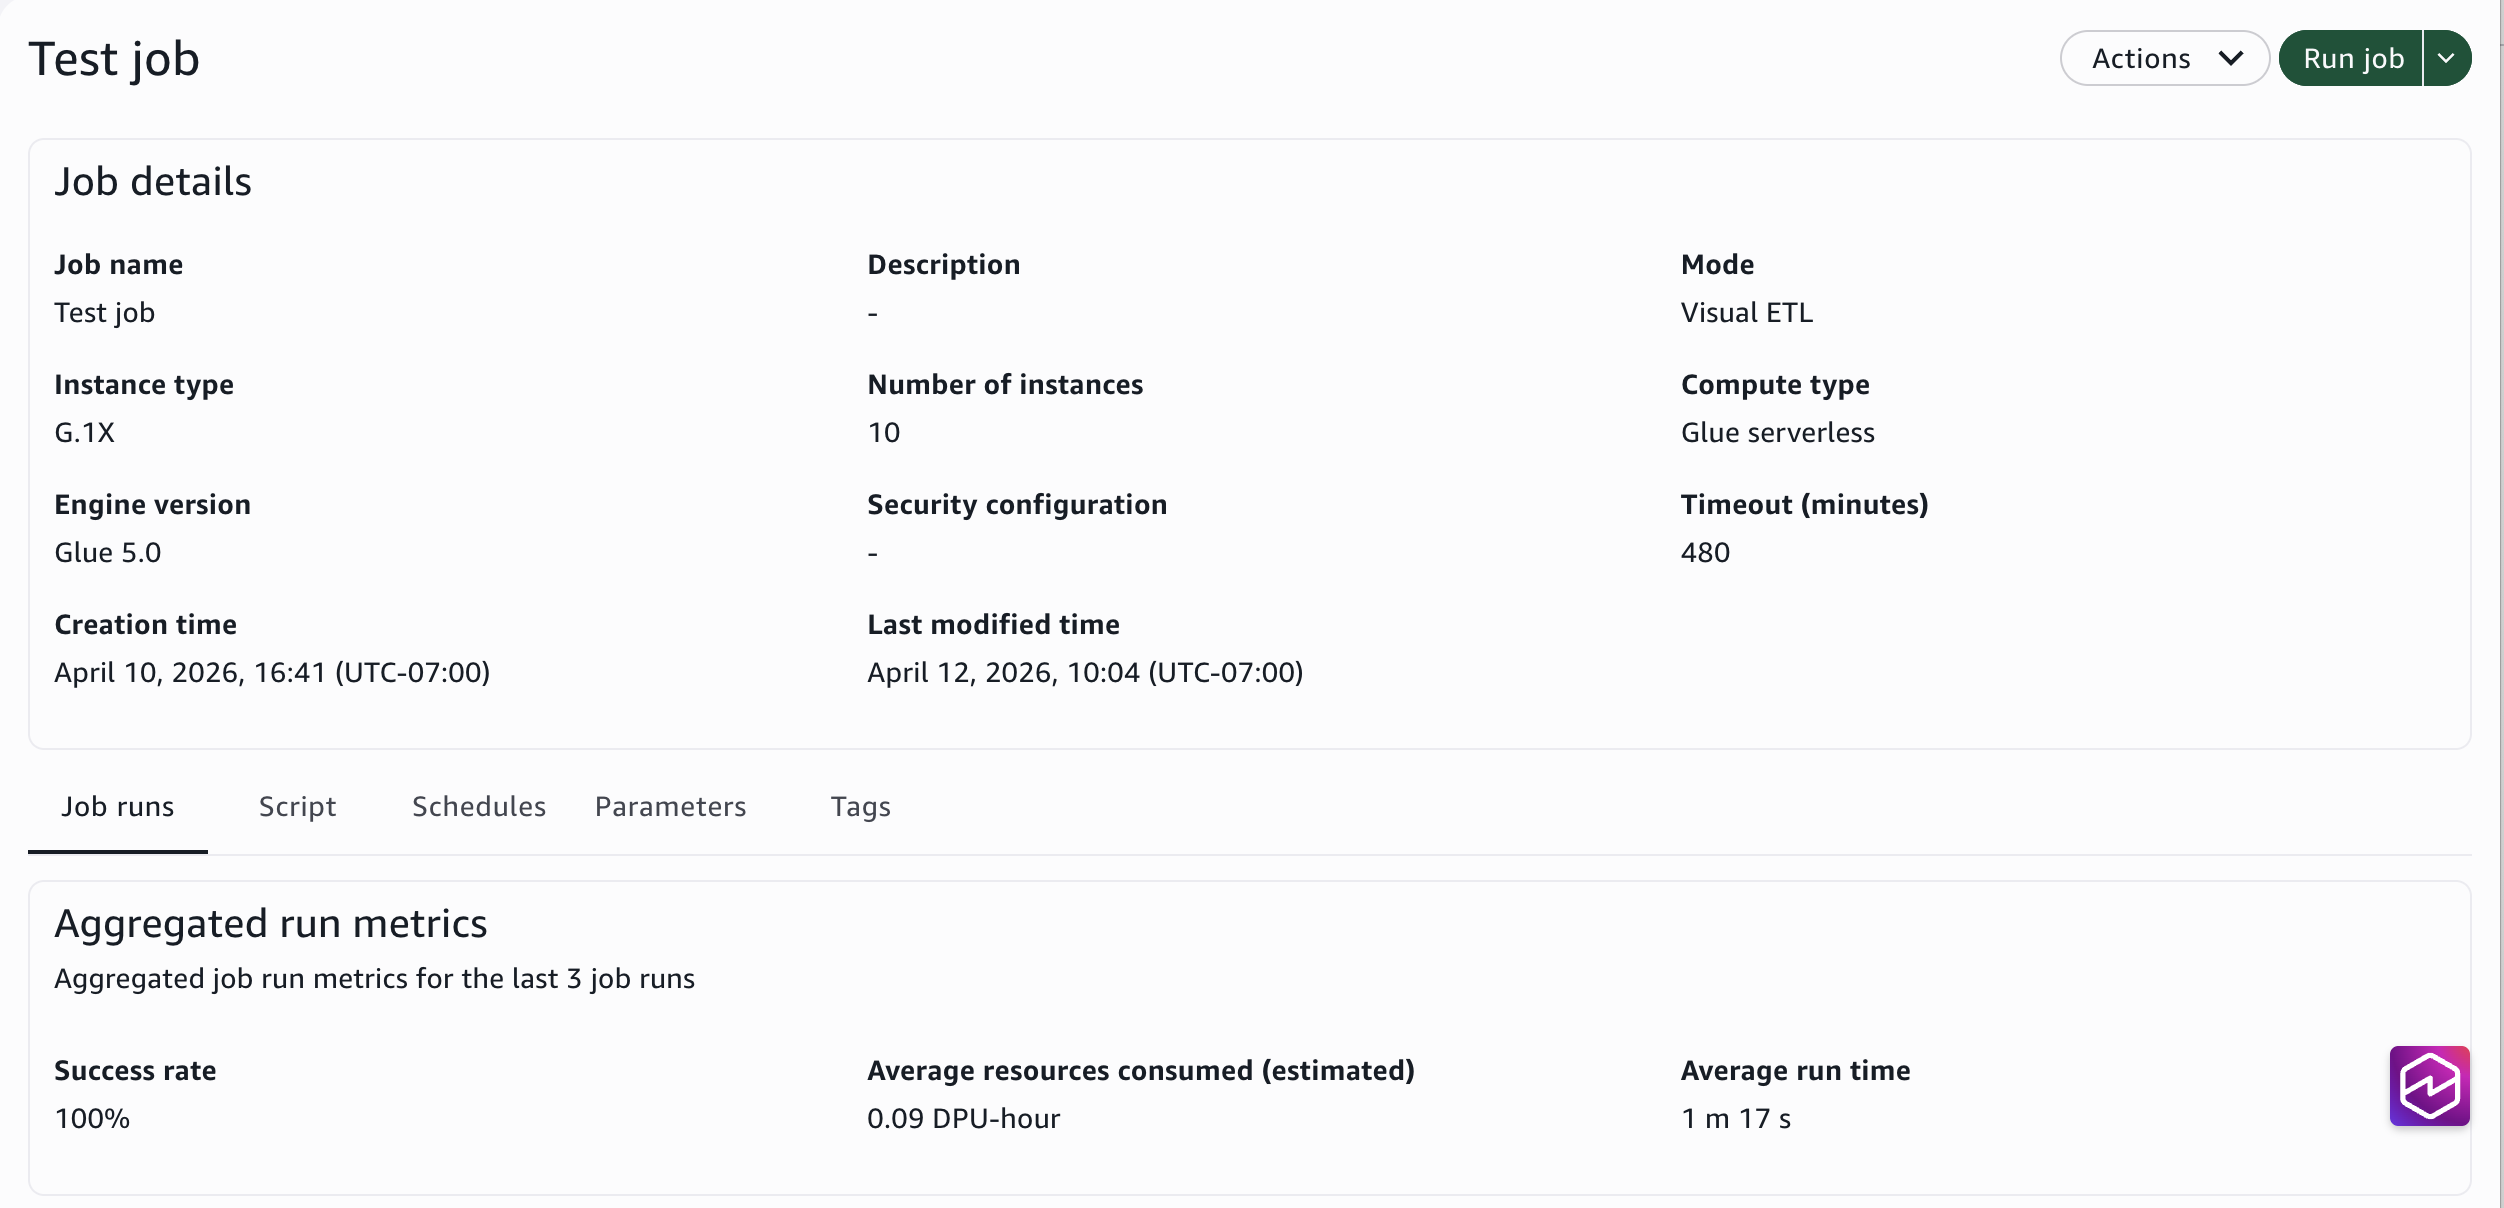
Task: Click the Security configuration label
Action: (1017, 505)
